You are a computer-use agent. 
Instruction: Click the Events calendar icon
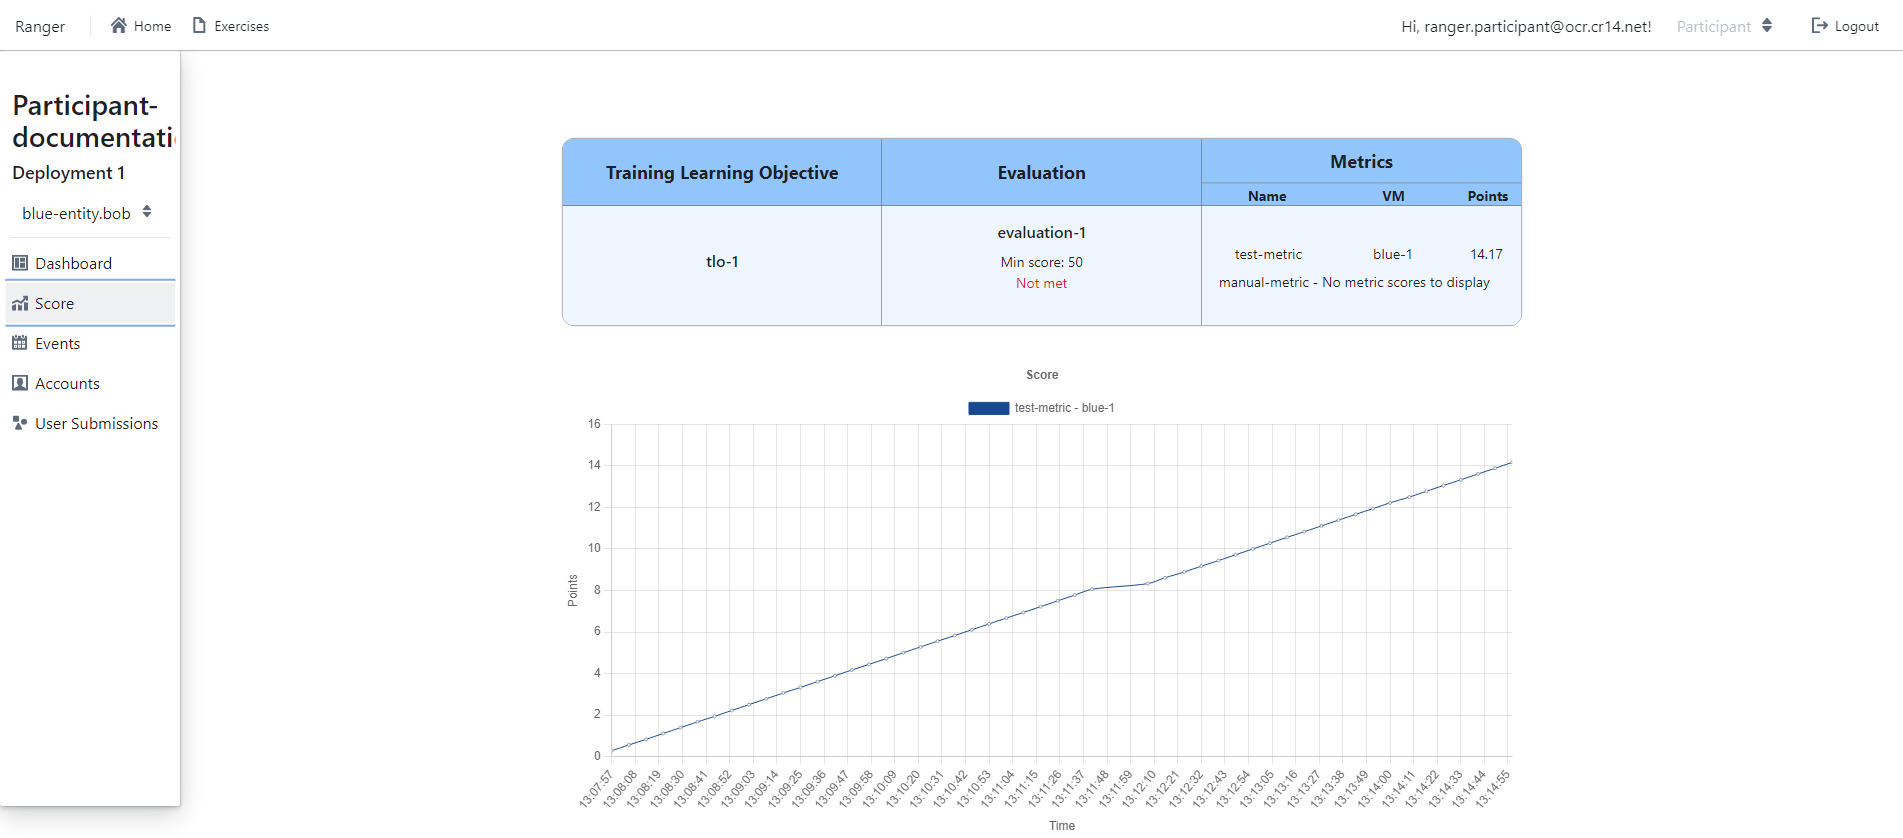click(x=20, y=343)
